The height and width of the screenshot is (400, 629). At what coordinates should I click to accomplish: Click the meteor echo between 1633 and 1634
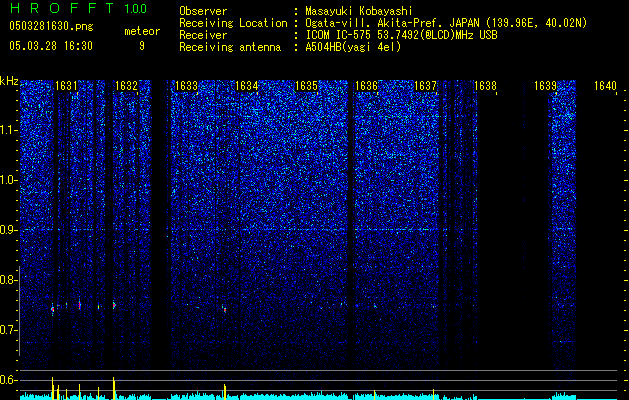pos(224,309)
